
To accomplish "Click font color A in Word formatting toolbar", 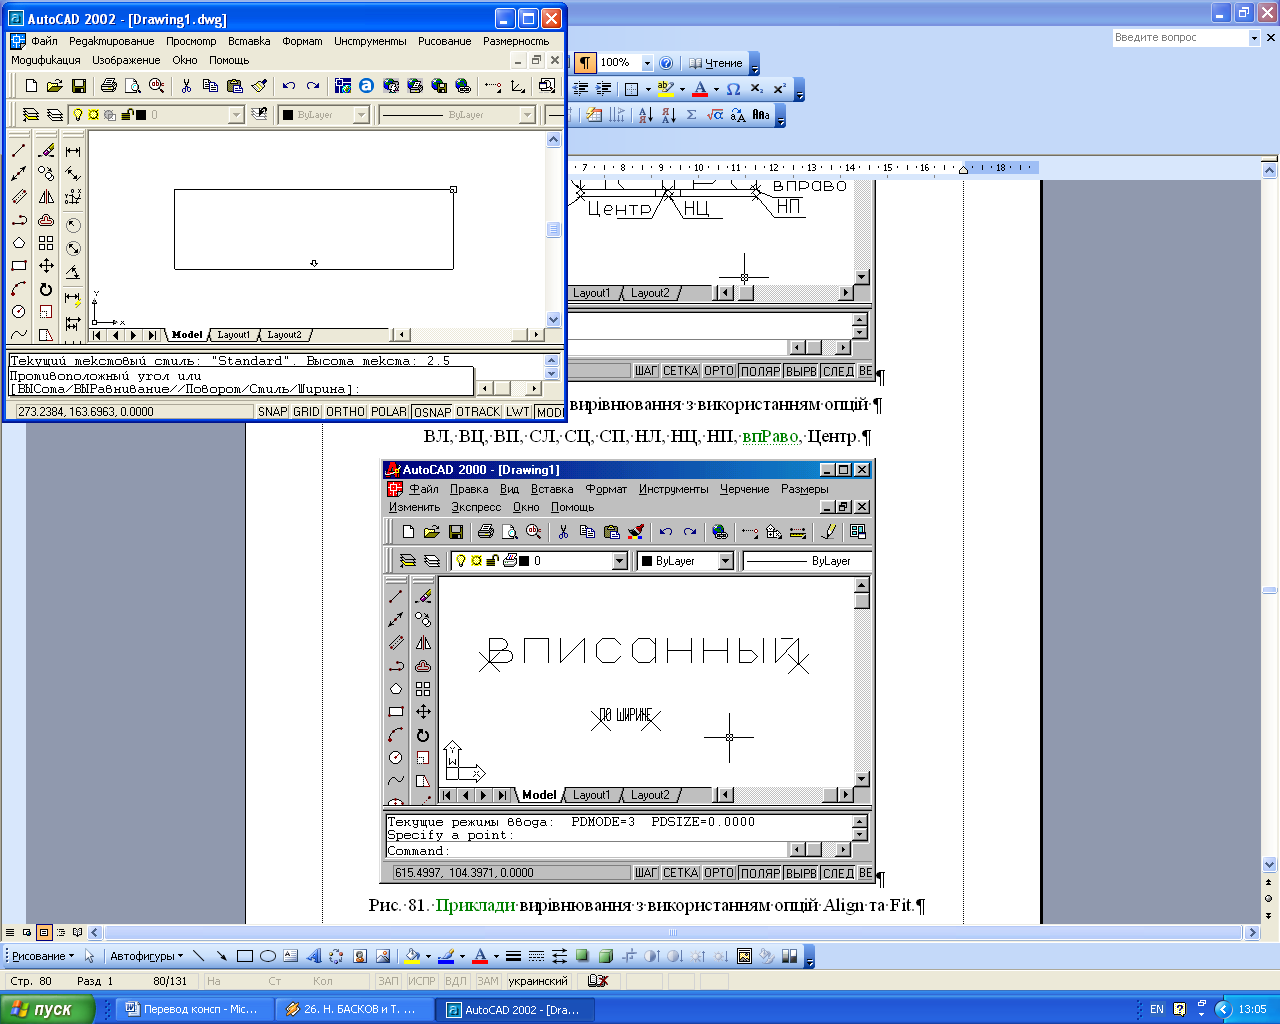I will click(x=700, y=89).
